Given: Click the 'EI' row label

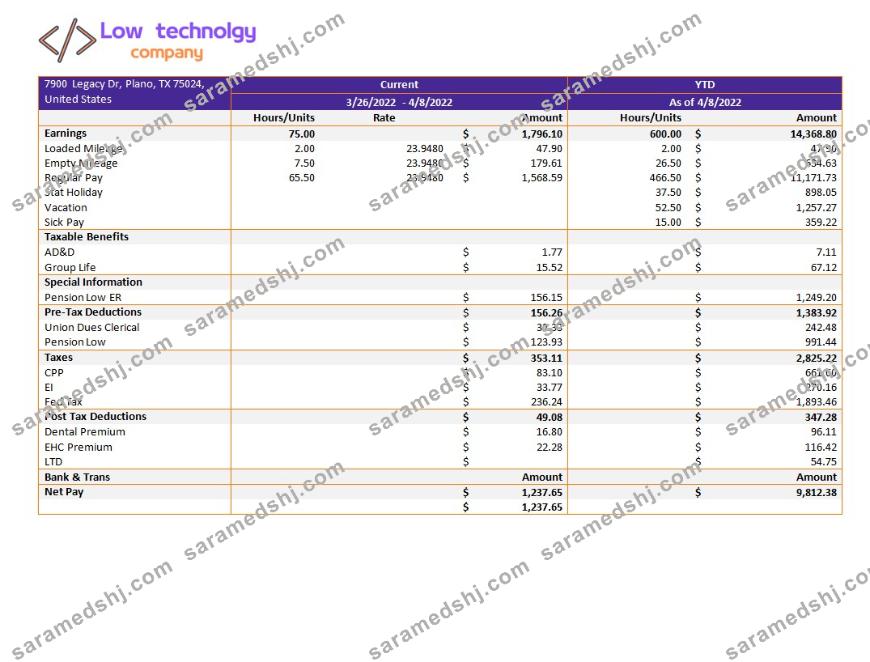Looking at the screenshot, I should tap(49, 387).
